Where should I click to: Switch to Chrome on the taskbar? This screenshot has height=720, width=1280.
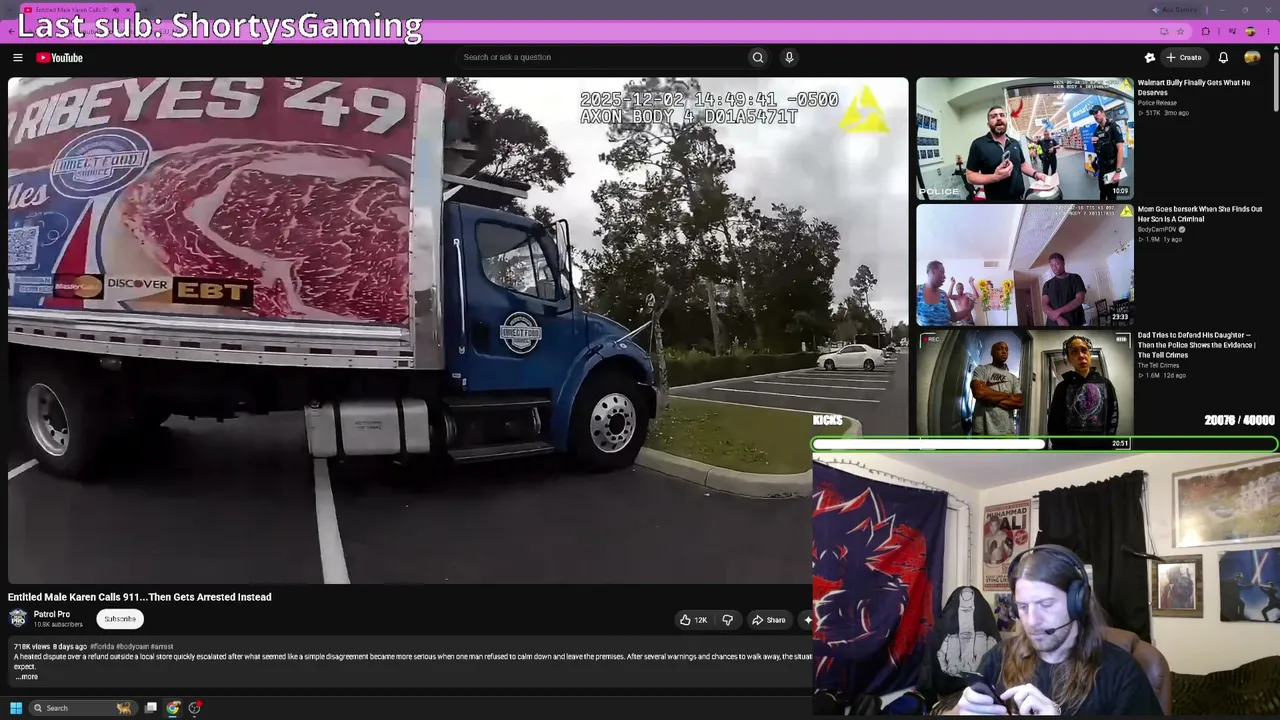tap(173, 708)
